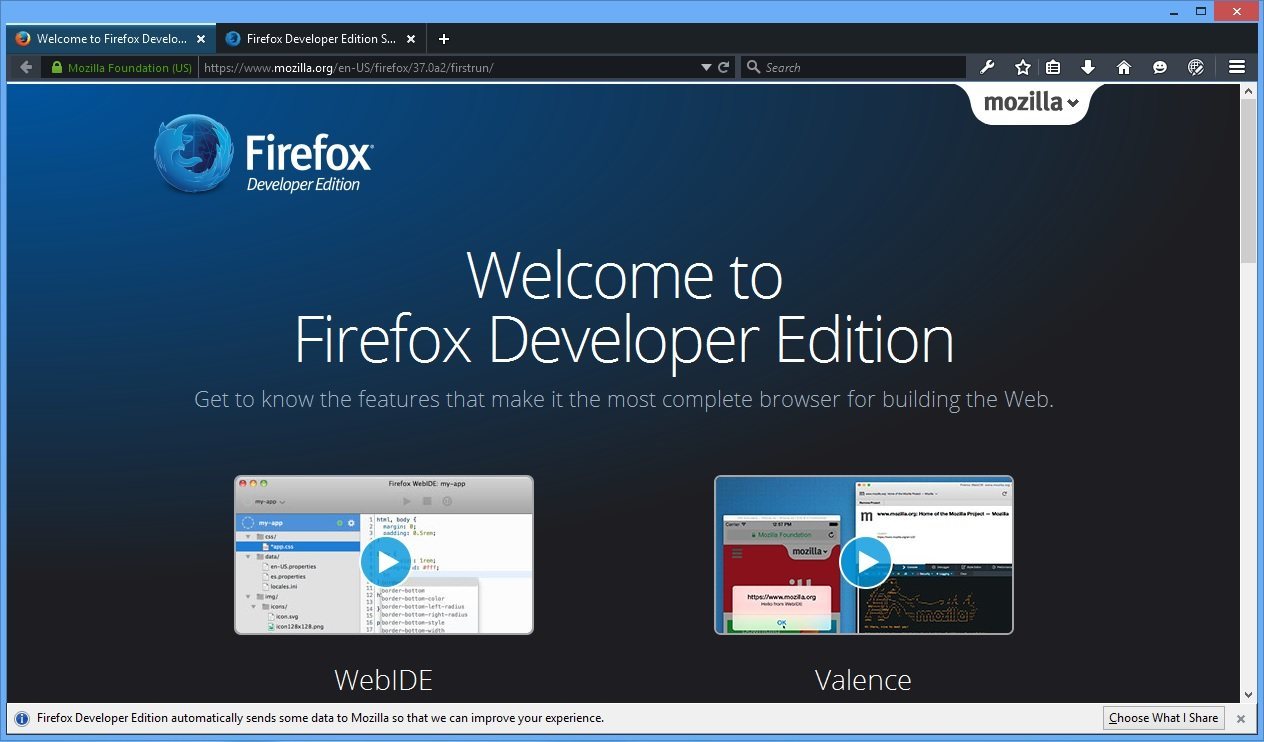Play the WebIDE introduction video
Screen dimensions: 1264x742
(385, 561)
